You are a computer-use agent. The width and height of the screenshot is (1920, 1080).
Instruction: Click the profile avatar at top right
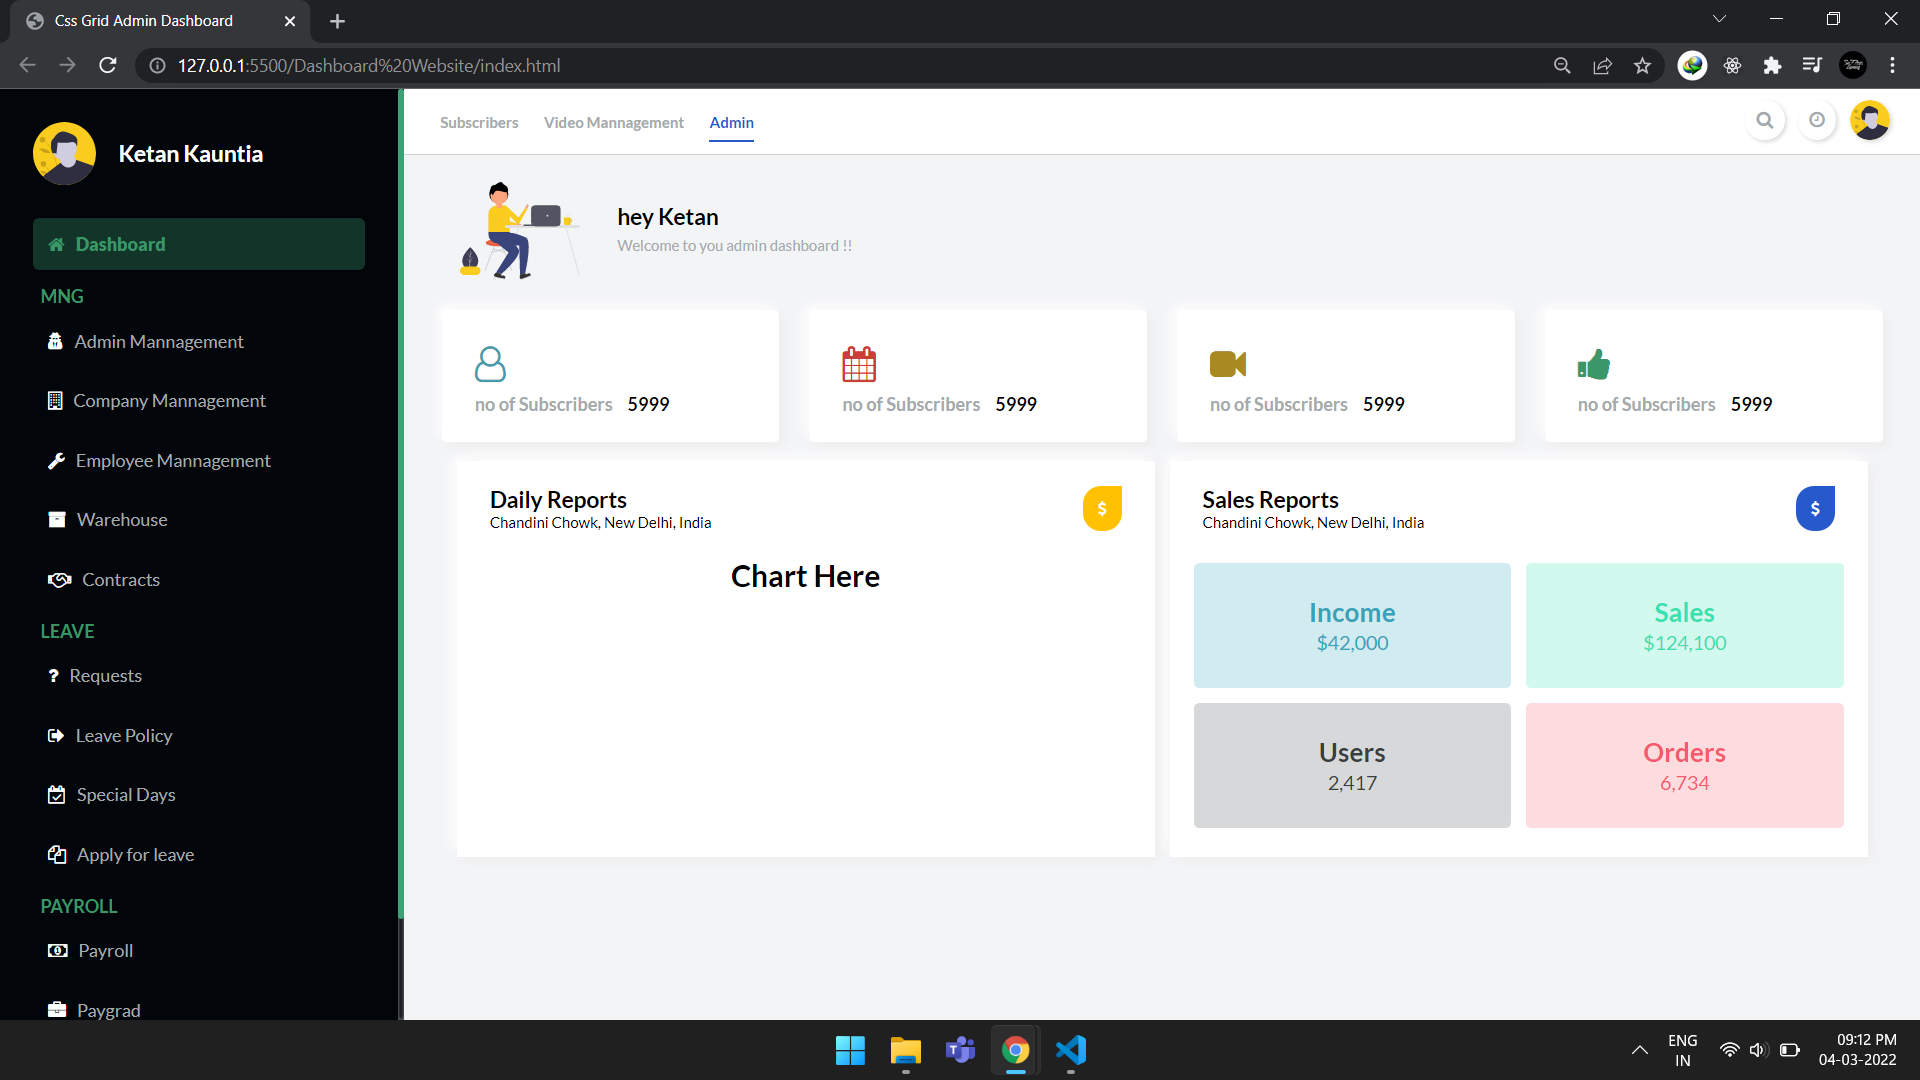click(x=1870, y=120)
